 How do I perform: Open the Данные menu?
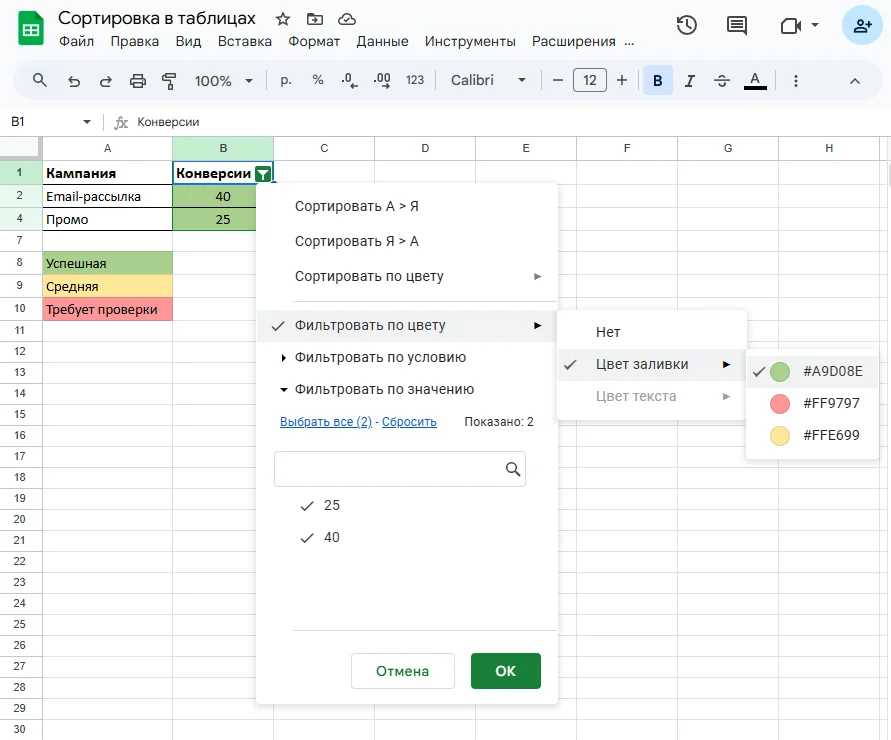[382, 42]
